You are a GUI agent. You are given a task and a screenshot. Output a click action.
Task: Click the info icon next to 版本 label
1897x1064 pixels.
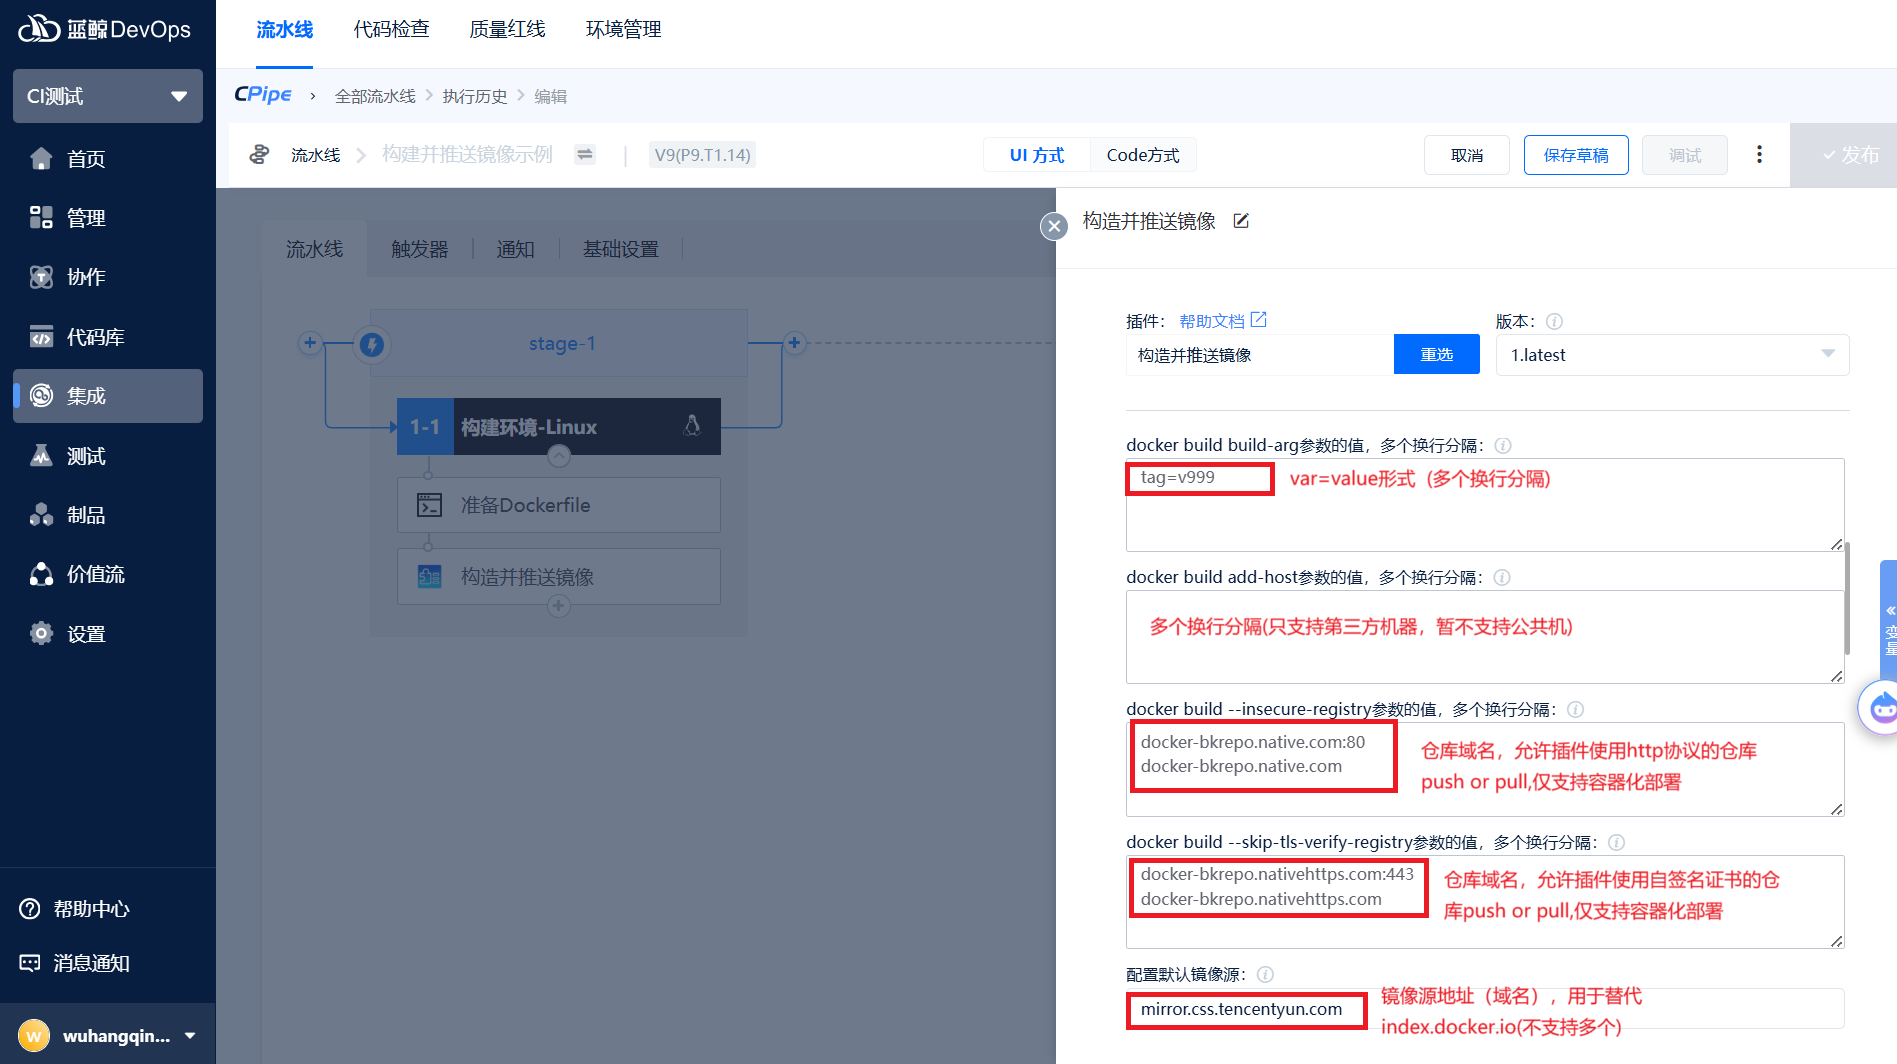tap(1554, 321)
